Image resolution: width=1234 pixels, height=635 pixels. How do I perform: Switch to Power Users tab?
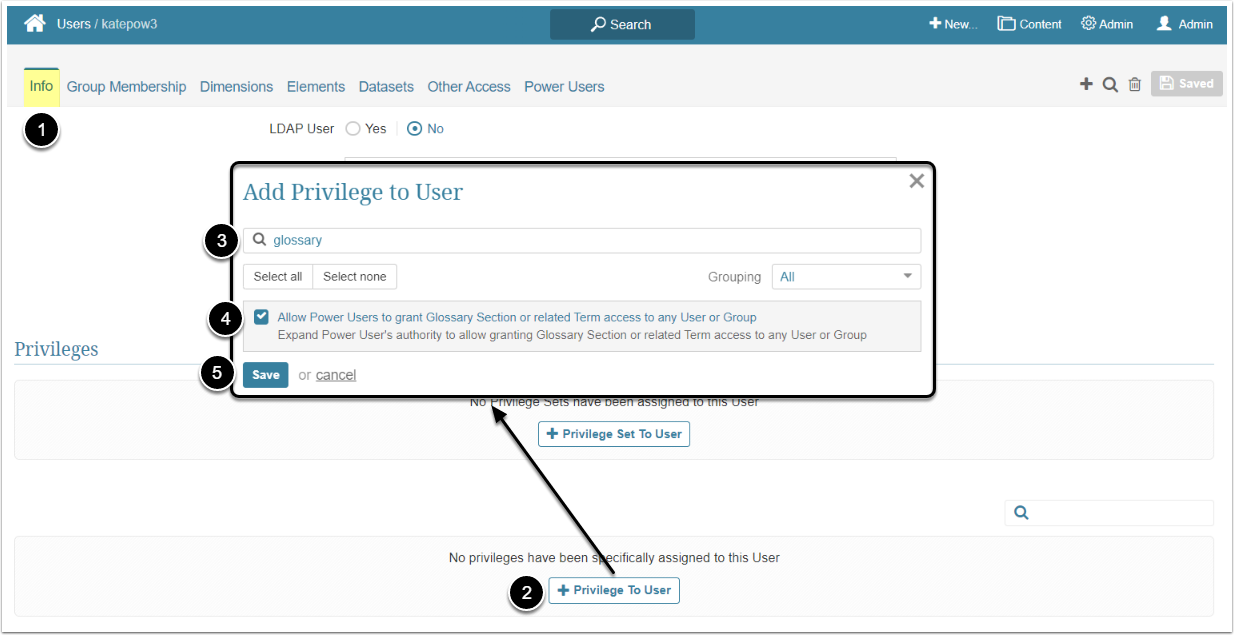[564, 87]
